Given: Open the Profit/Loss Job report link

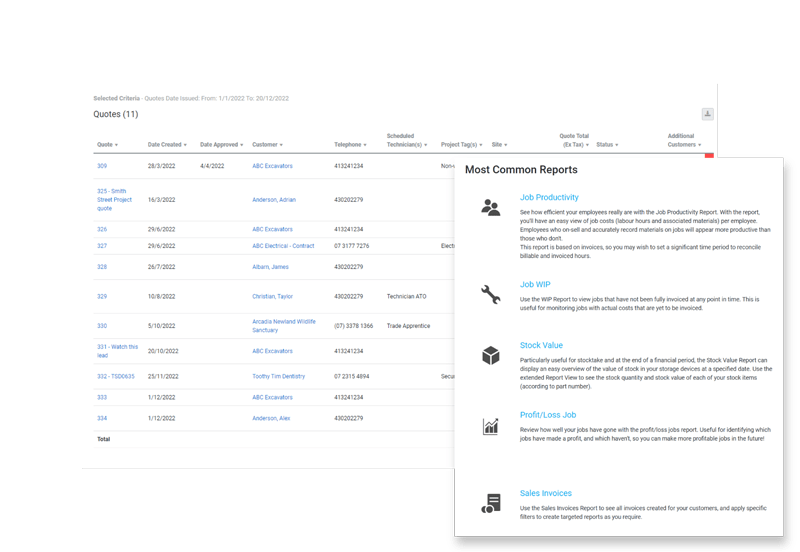Looking at the screenshot, I should 547,415.
